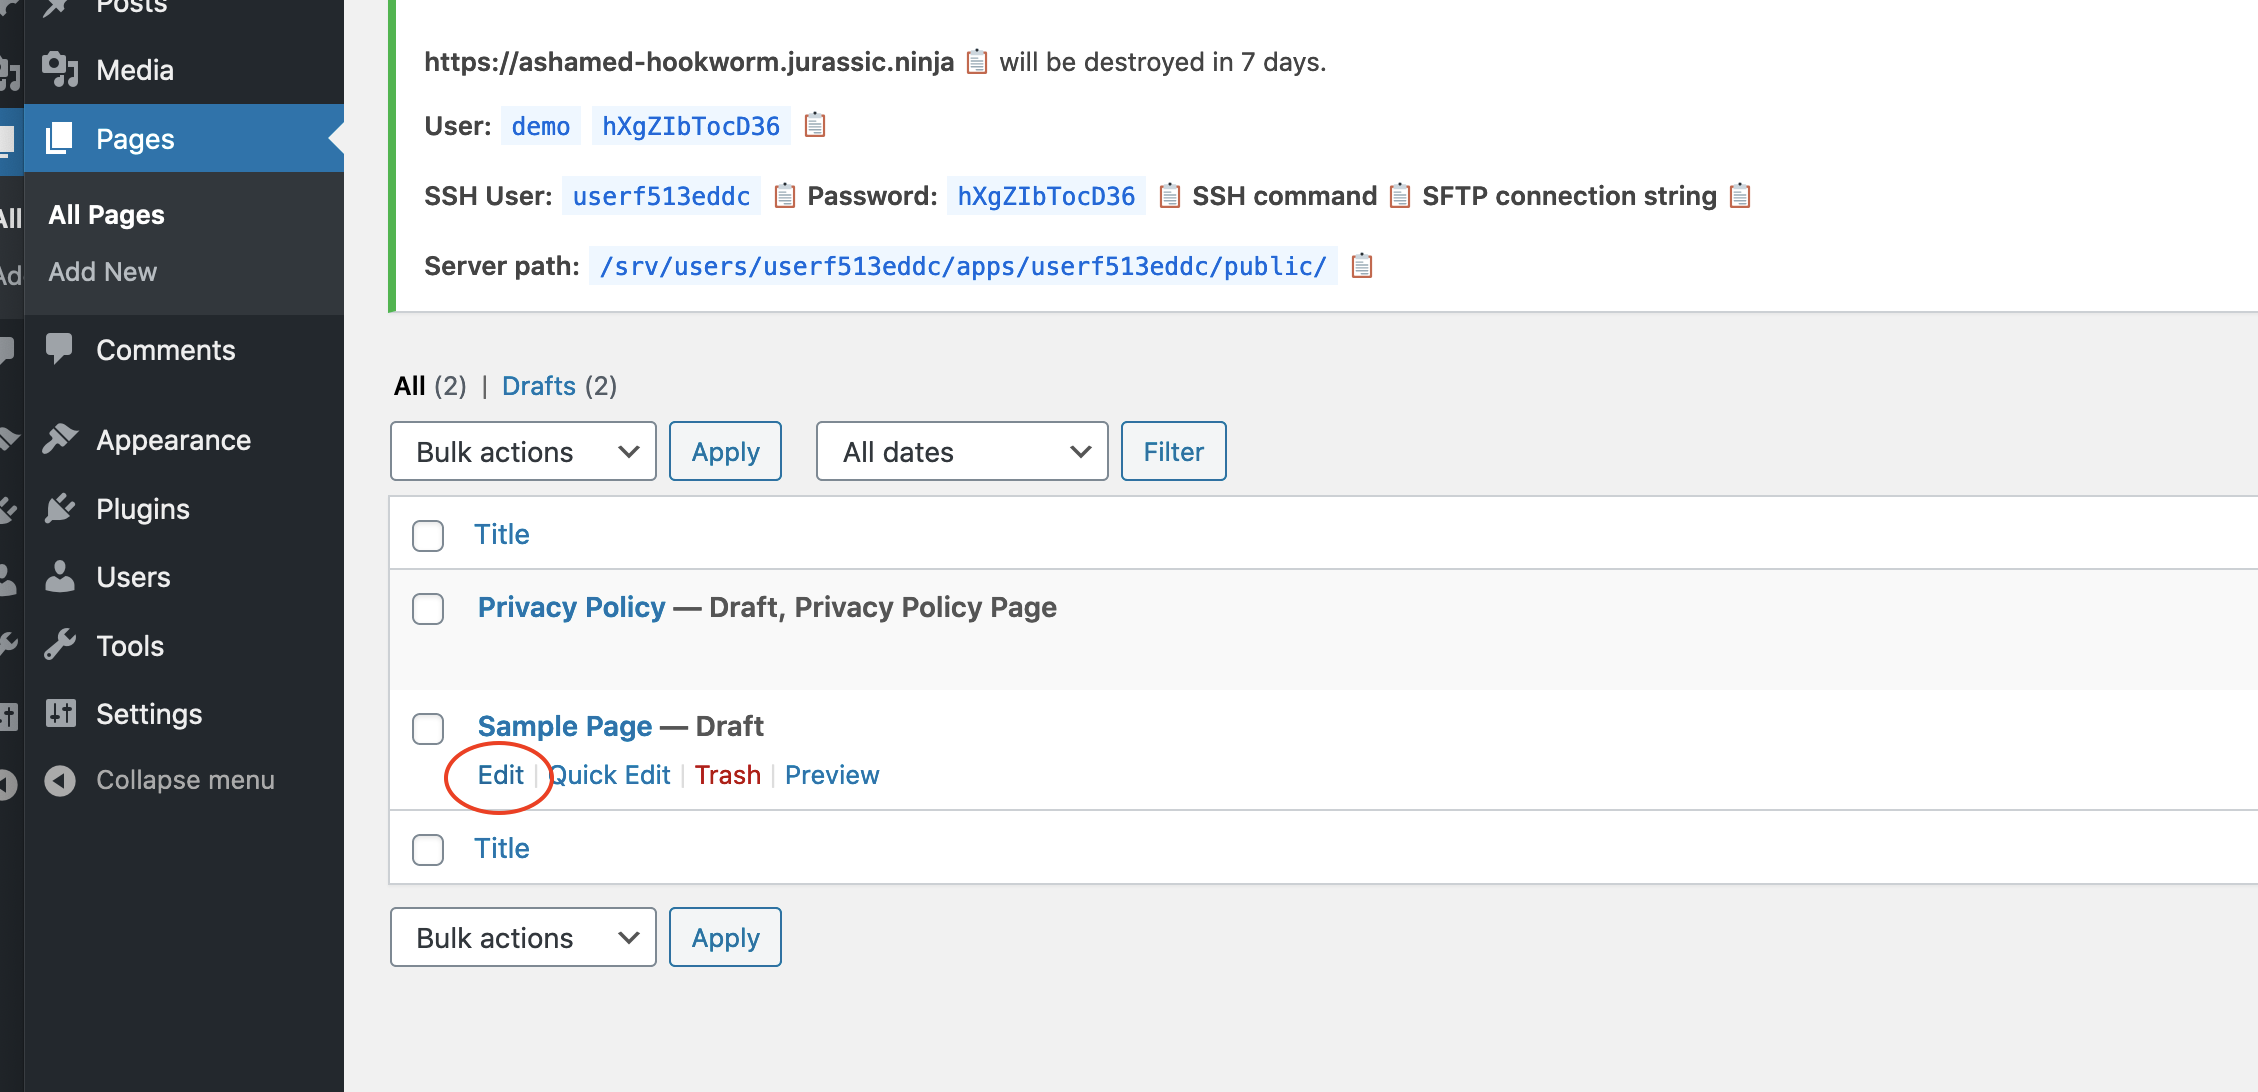Open the All dates filter dropdown
The image size is (2258, 1092).
click(960, 451)
